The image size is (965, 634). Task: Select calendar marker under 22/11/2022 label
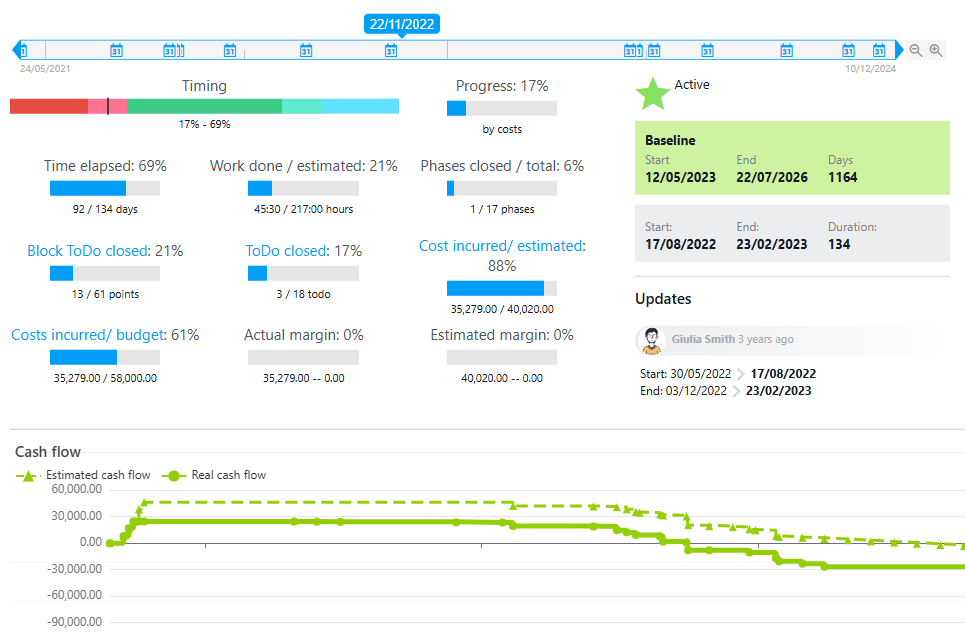(x=391, y=50)
